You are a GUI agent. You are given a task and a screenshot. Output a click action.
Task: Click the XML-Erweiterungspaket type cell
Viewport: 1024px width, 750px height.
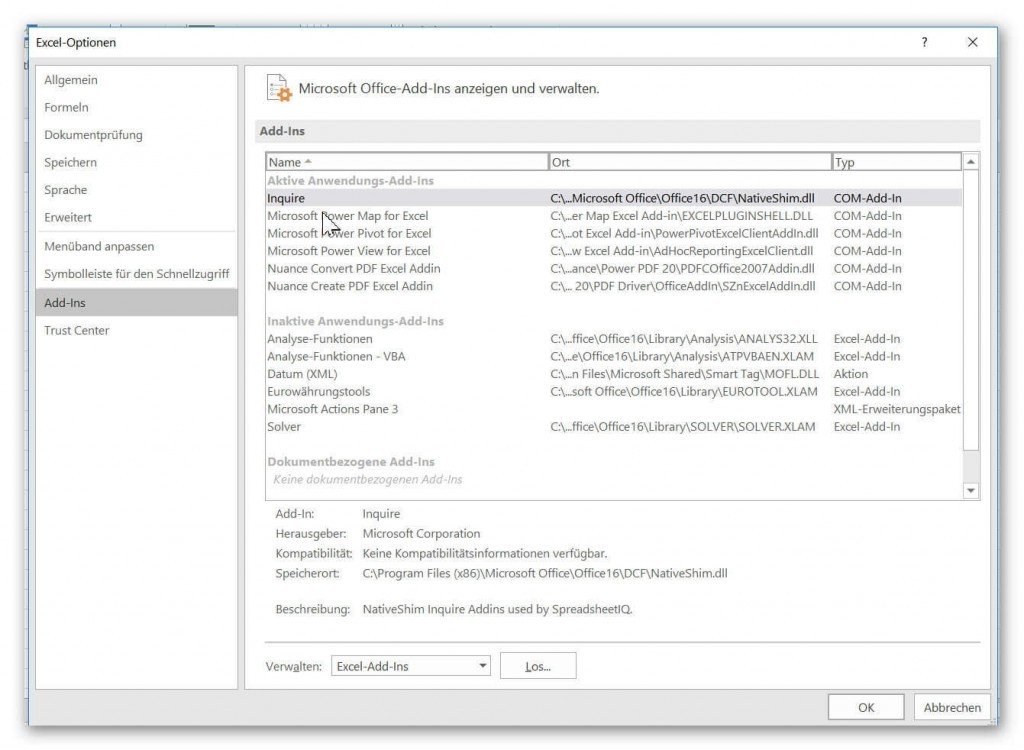click(897, 409)
